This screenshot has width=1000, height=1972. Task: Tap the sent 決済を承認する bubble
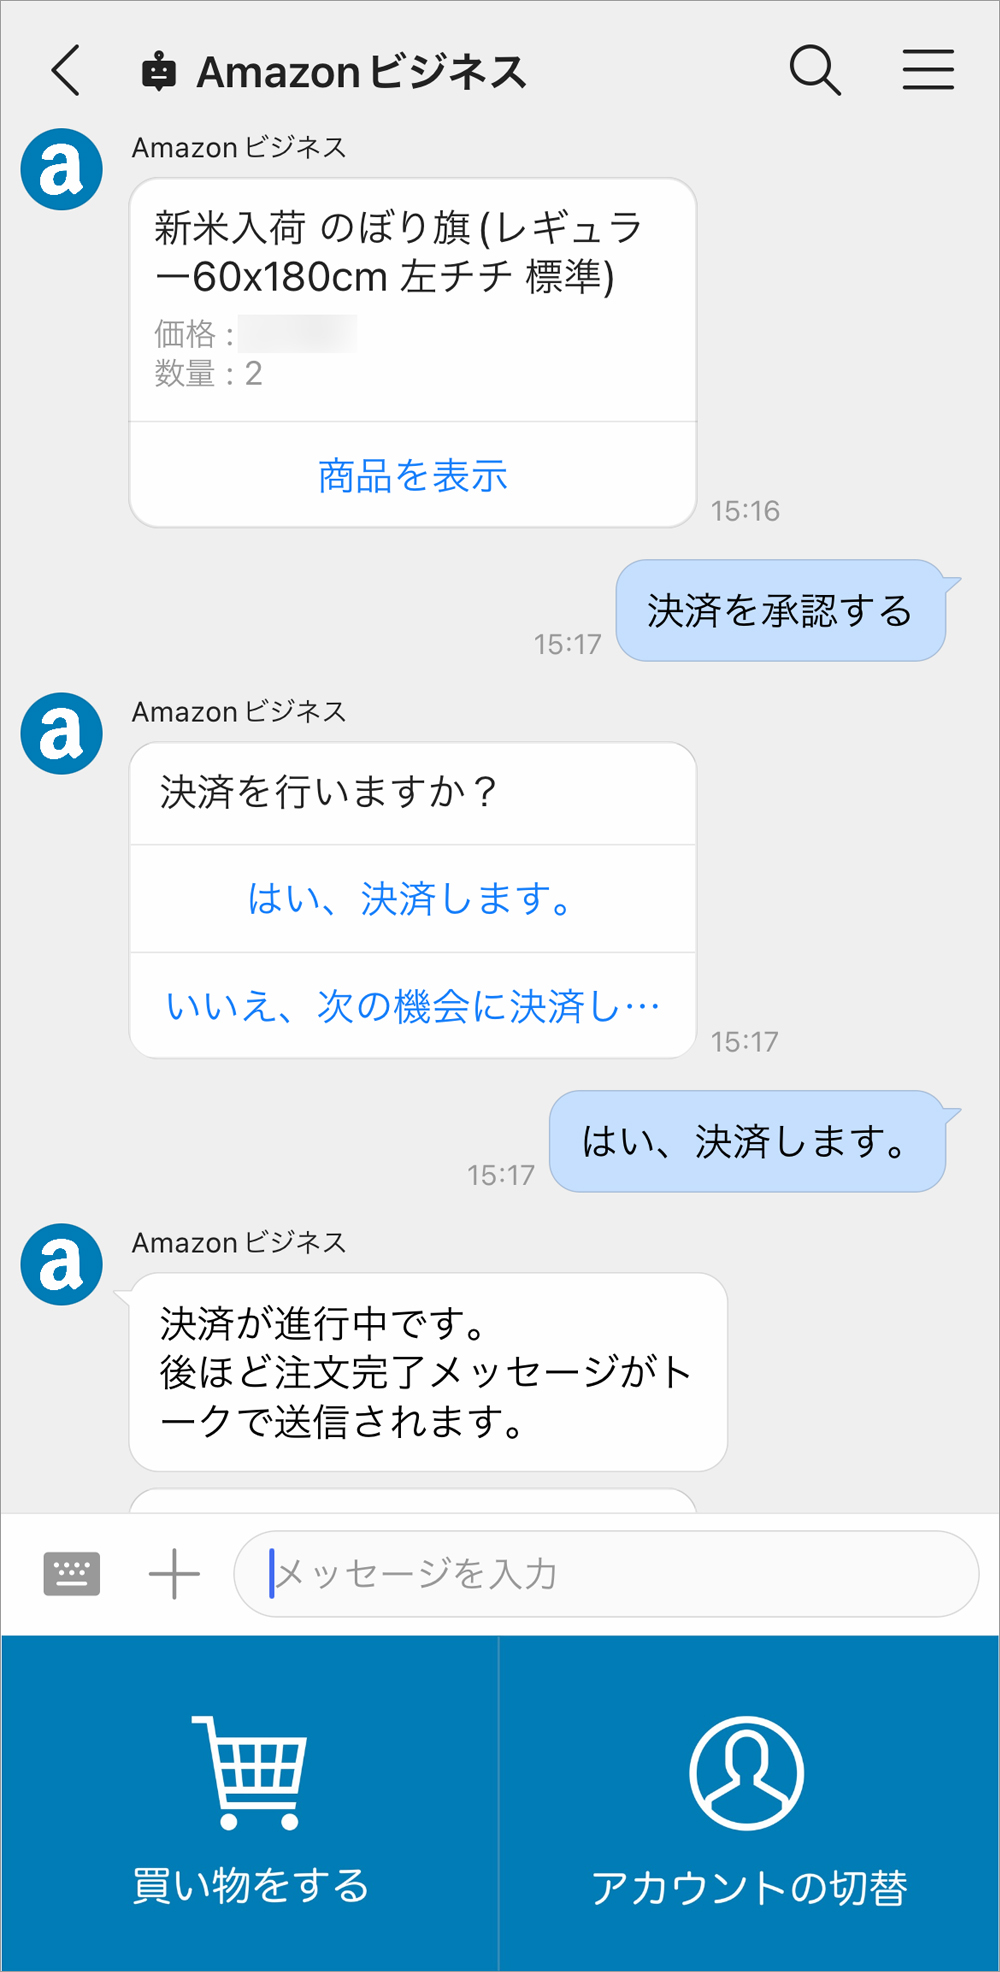[x=780, y=611]
